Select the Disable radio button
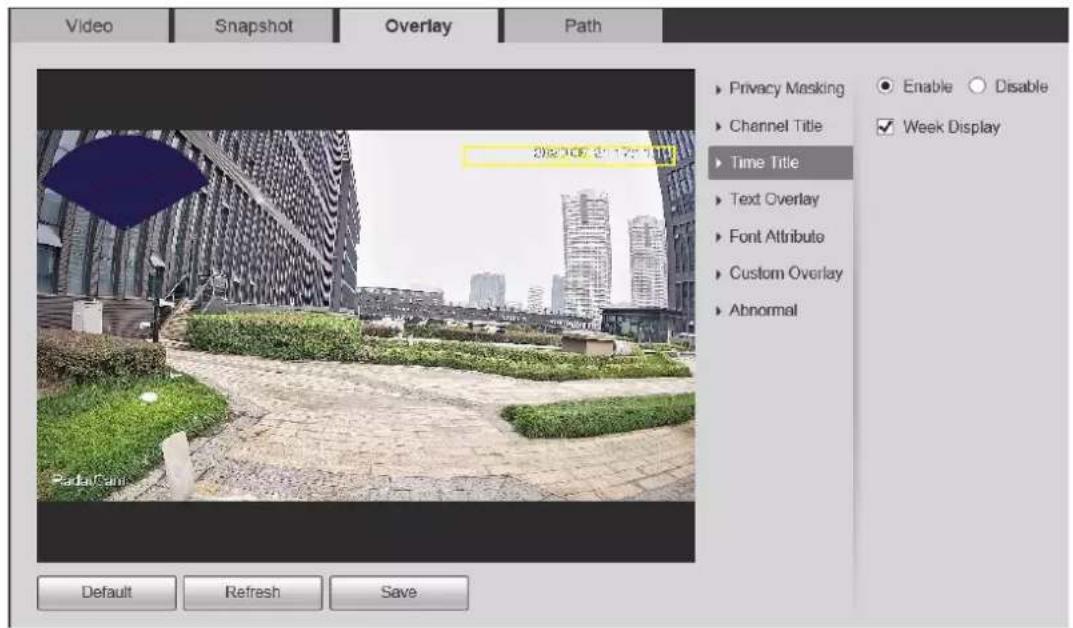The height and width of the screenshot is (628, 1073). (977, 86)
